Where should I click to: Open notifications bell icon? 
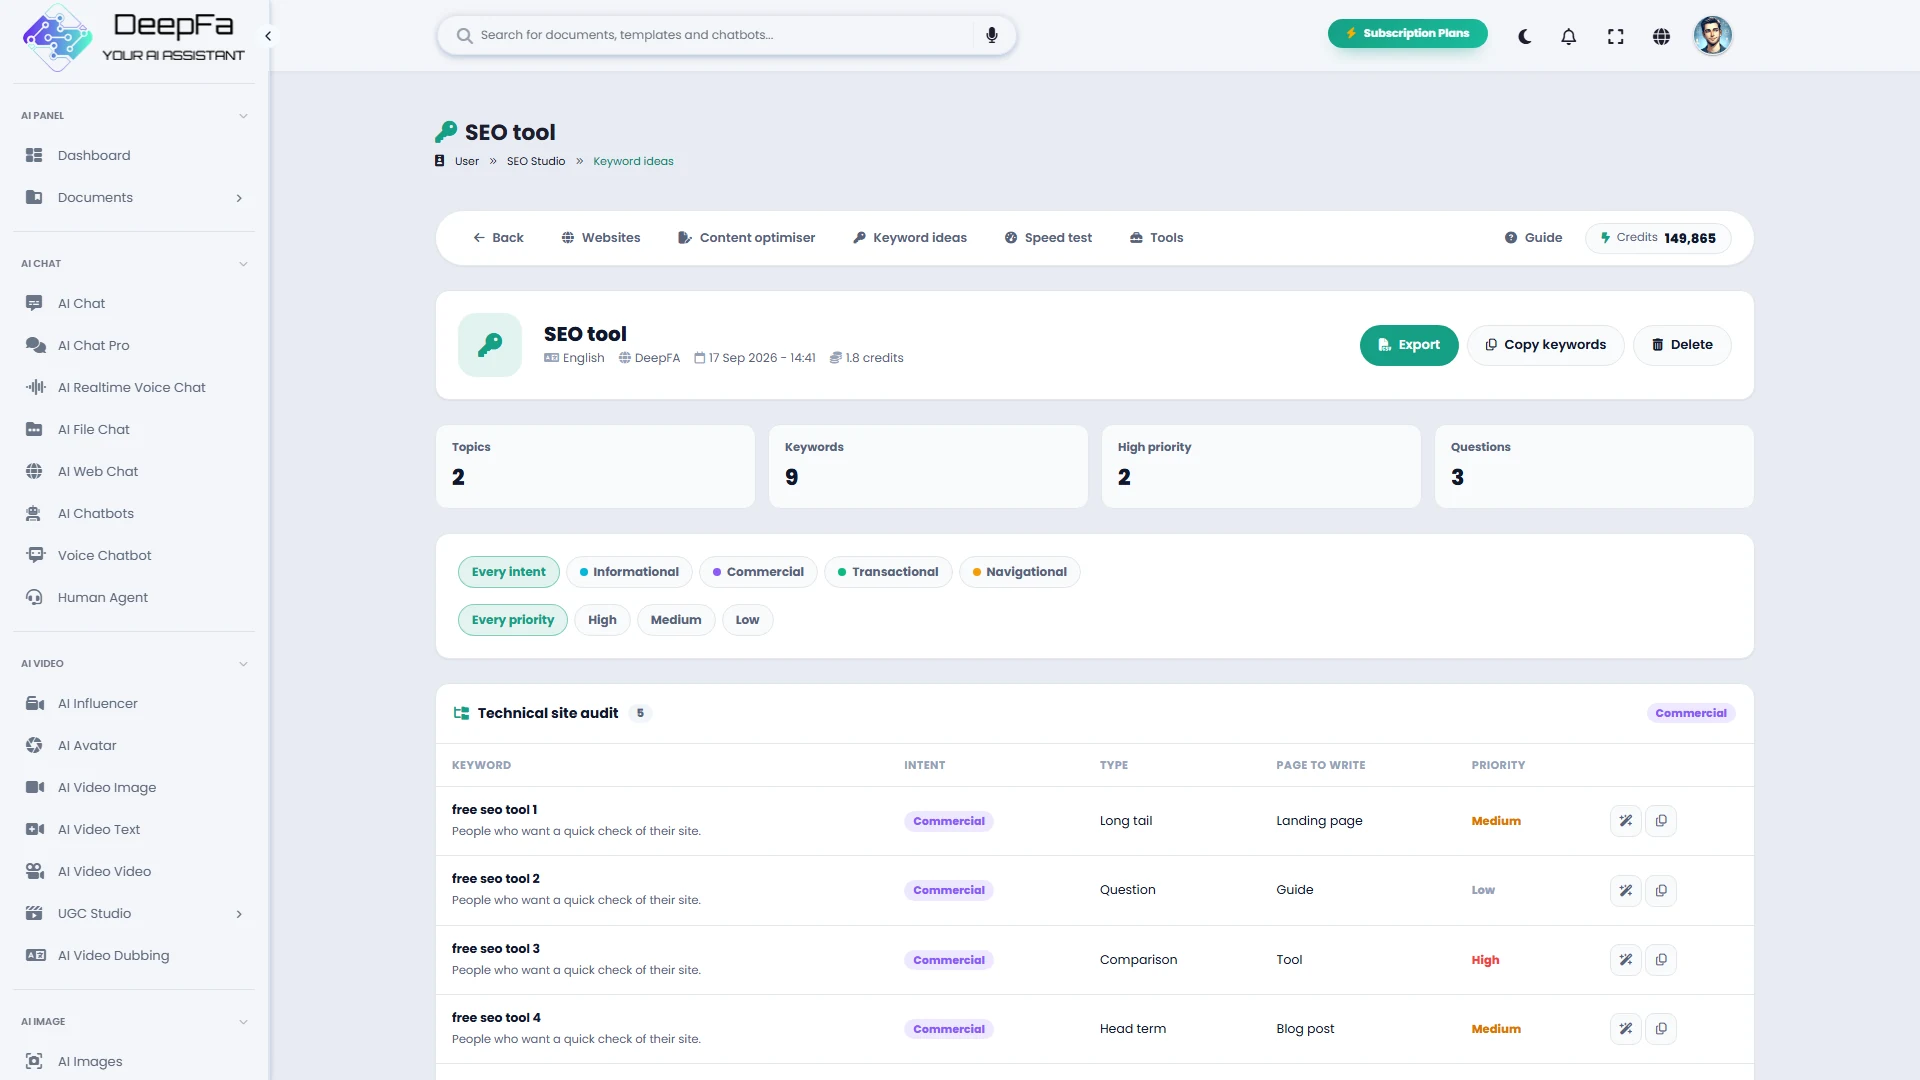tap(1569, 37)
